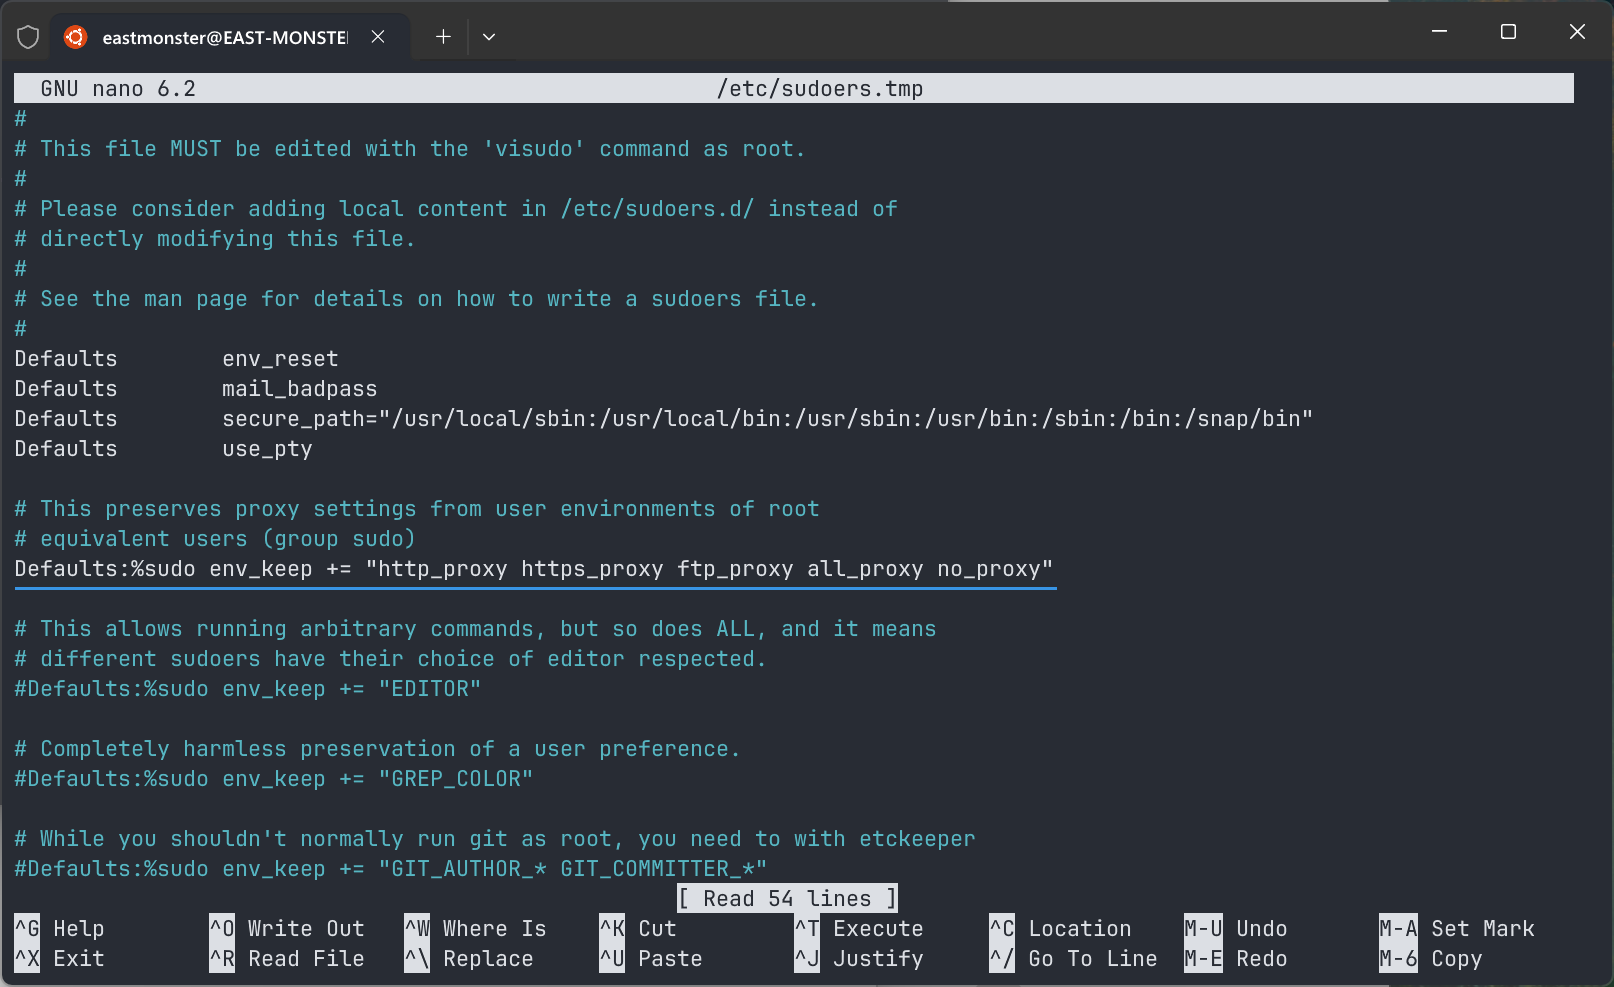Maximize the terminal window

point(1508,32)
